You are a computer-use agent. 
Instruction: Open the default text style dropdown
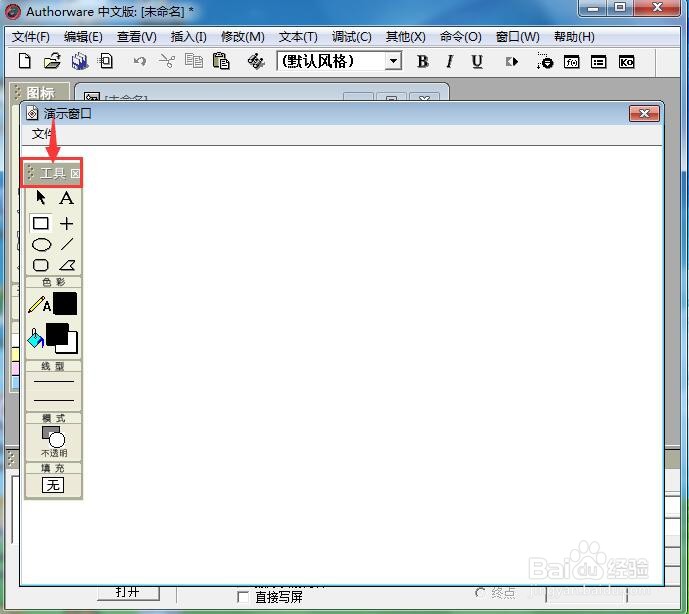(x=393, y=61)
